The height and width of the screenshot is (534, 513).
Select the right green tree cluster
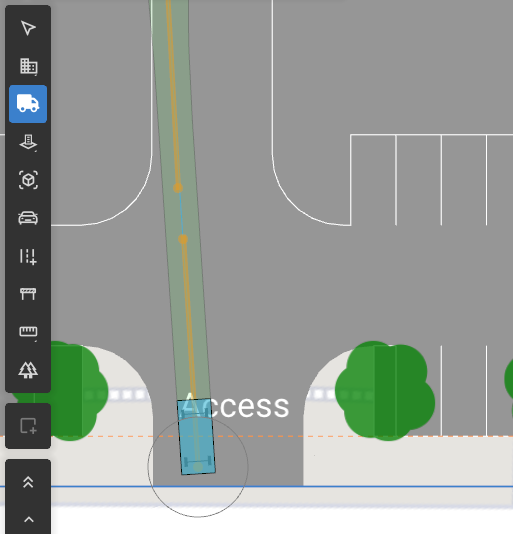385,391
